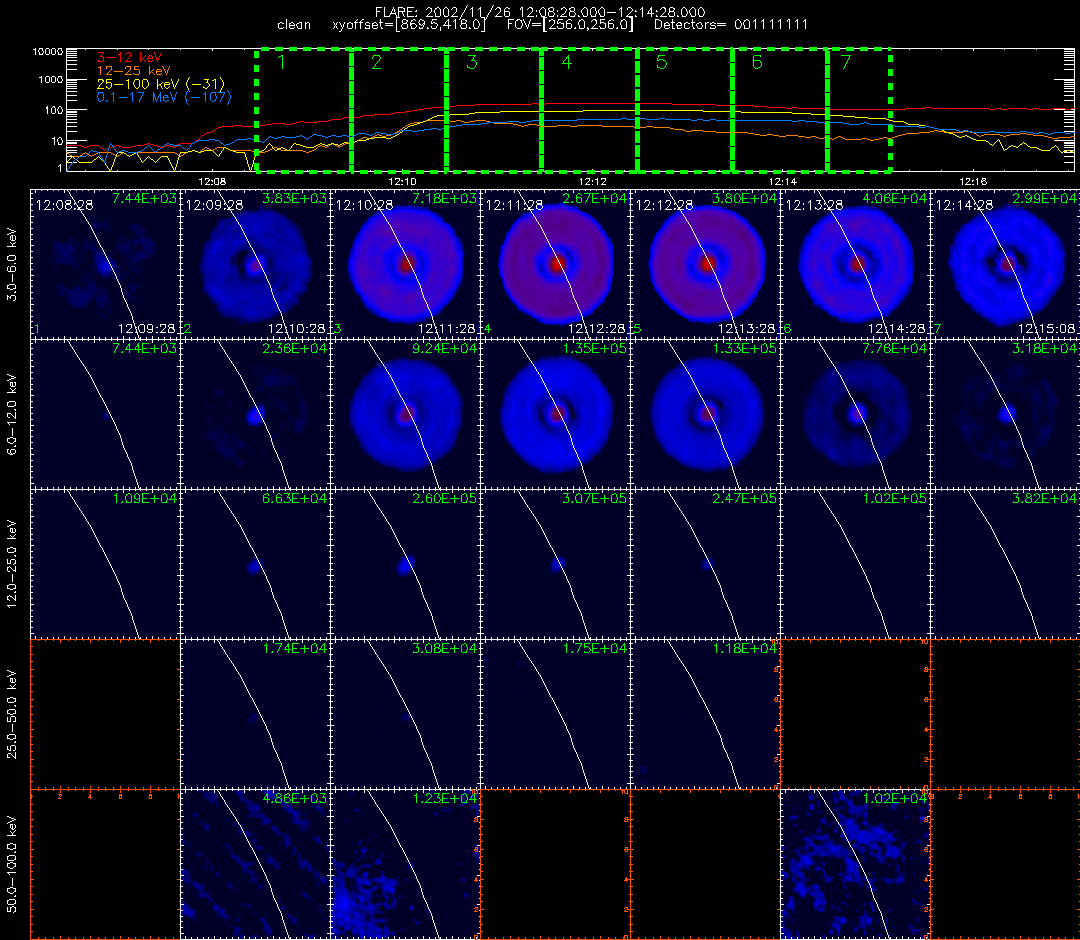This screenshot has width=1080, height=940.
Task: Open the 3-6 keV image starting 12:11:28
Action: pyautogui.click(x=555, y=264)
